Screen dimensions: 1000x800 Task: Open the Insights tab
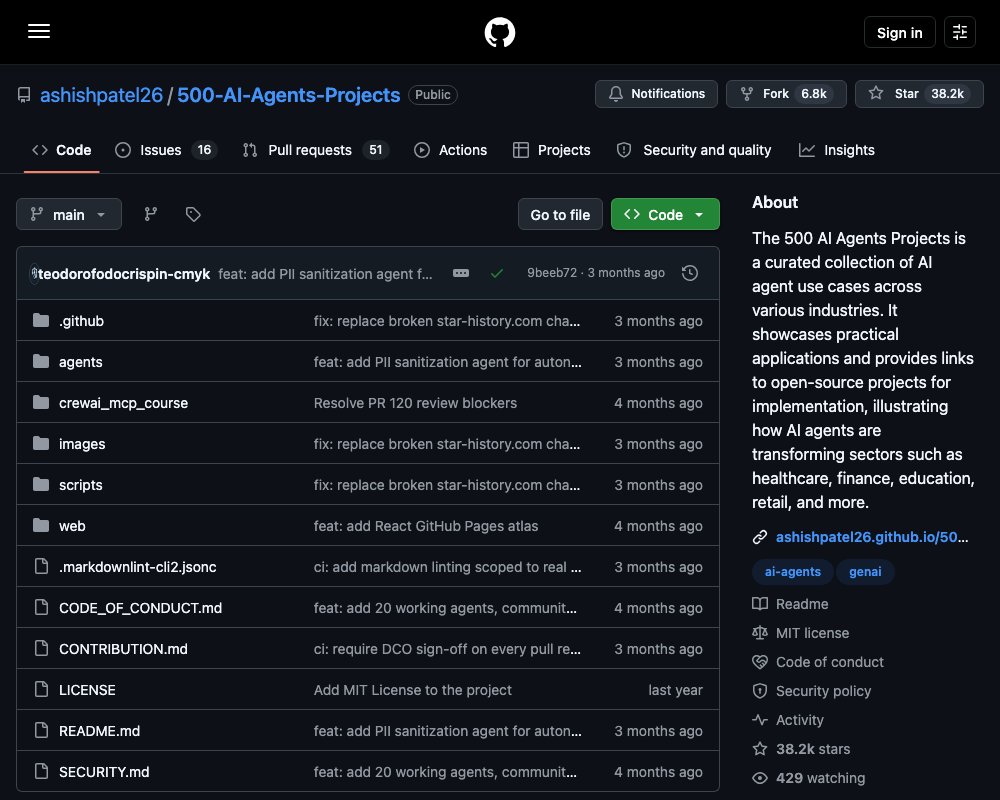pos(837,150)
